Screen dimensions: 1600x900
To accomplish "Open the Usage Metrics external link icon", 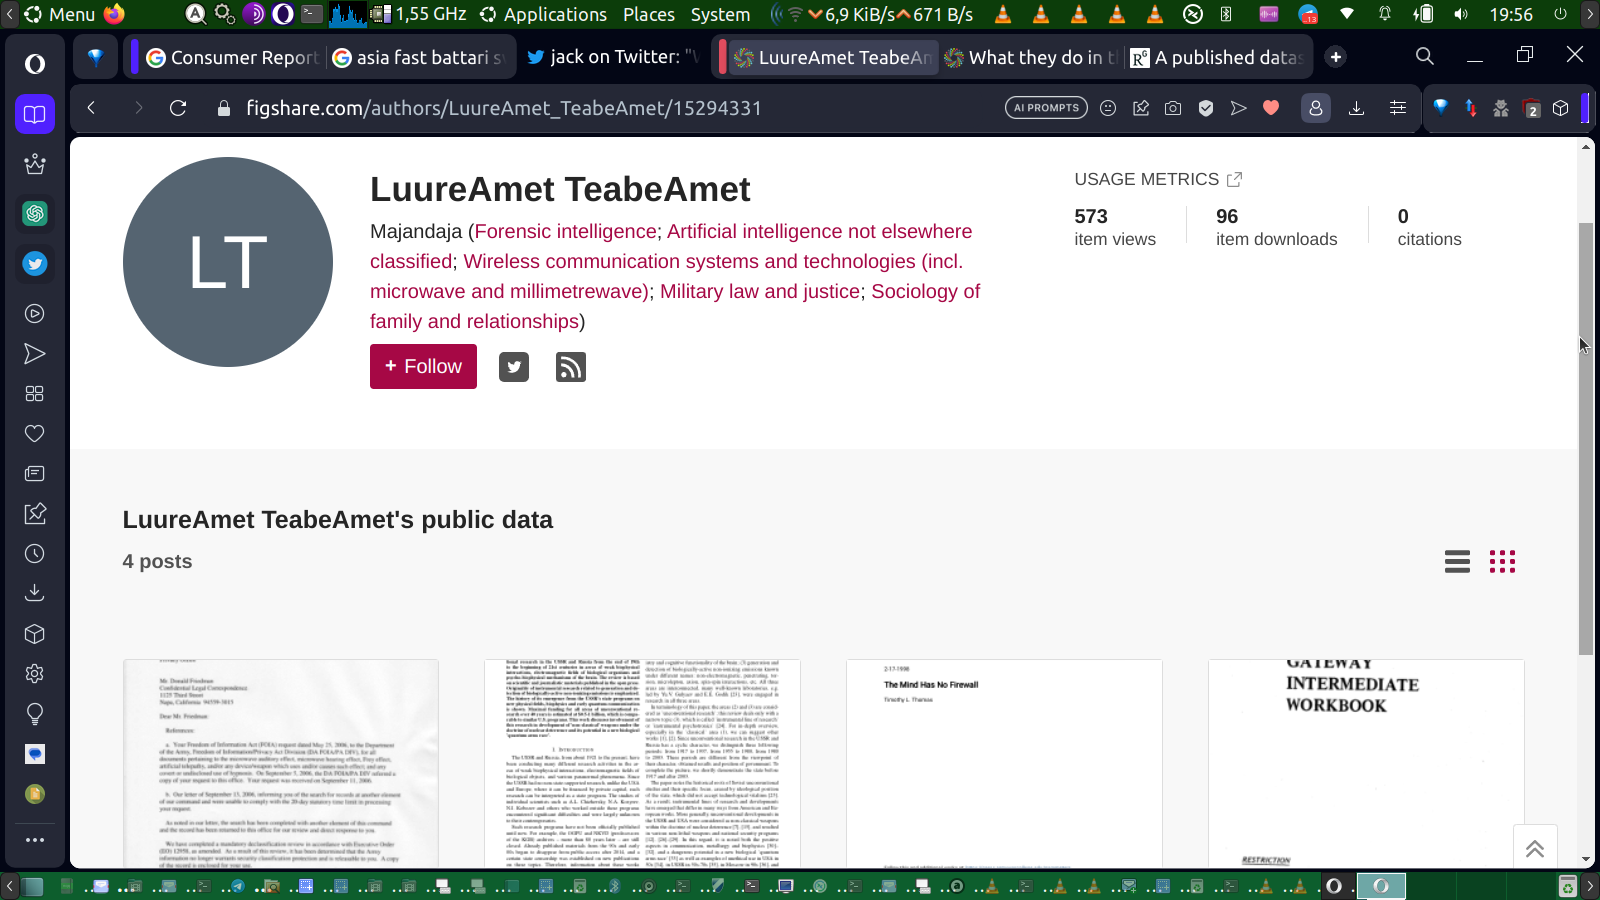I will pos(1235,179).
